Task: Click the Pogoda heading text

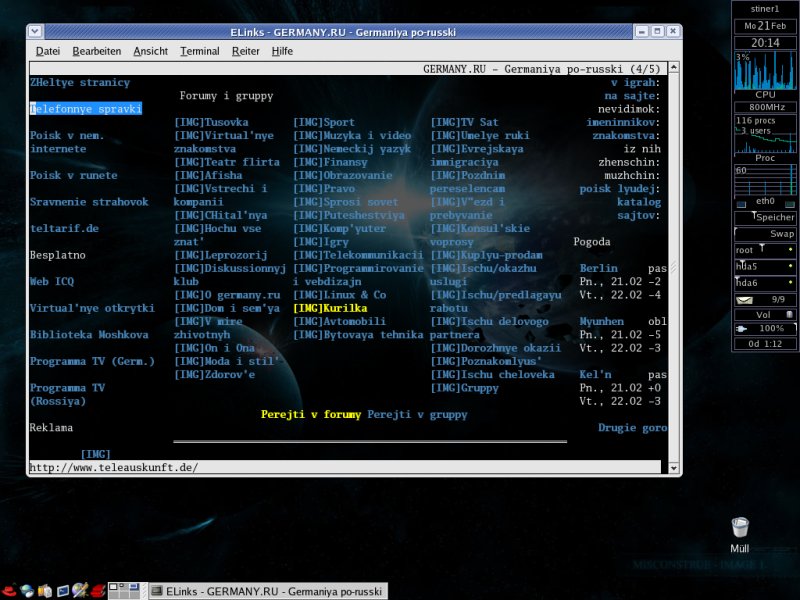Action: (x=592, y=242)
